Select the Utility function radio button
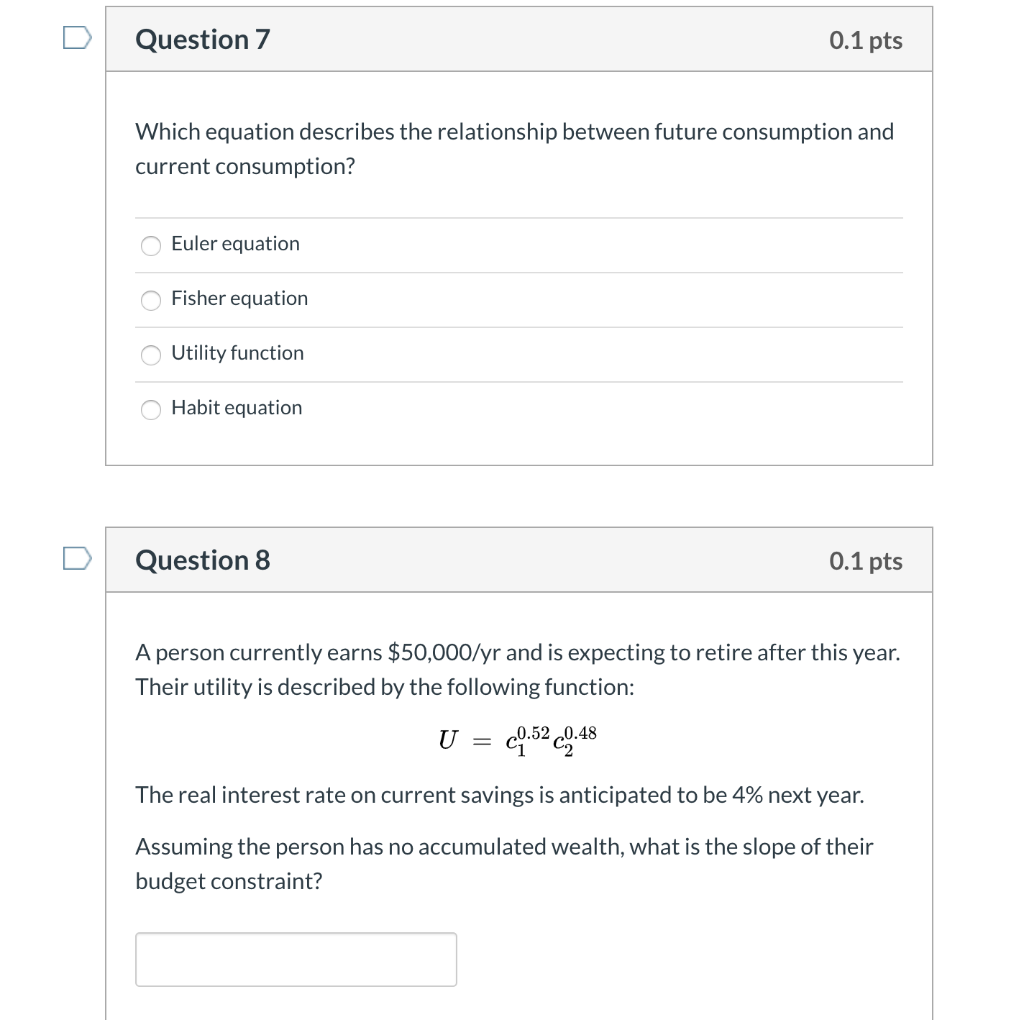Image resolution: width=1024 pixels, height=1020 pixels. (150, 354)
